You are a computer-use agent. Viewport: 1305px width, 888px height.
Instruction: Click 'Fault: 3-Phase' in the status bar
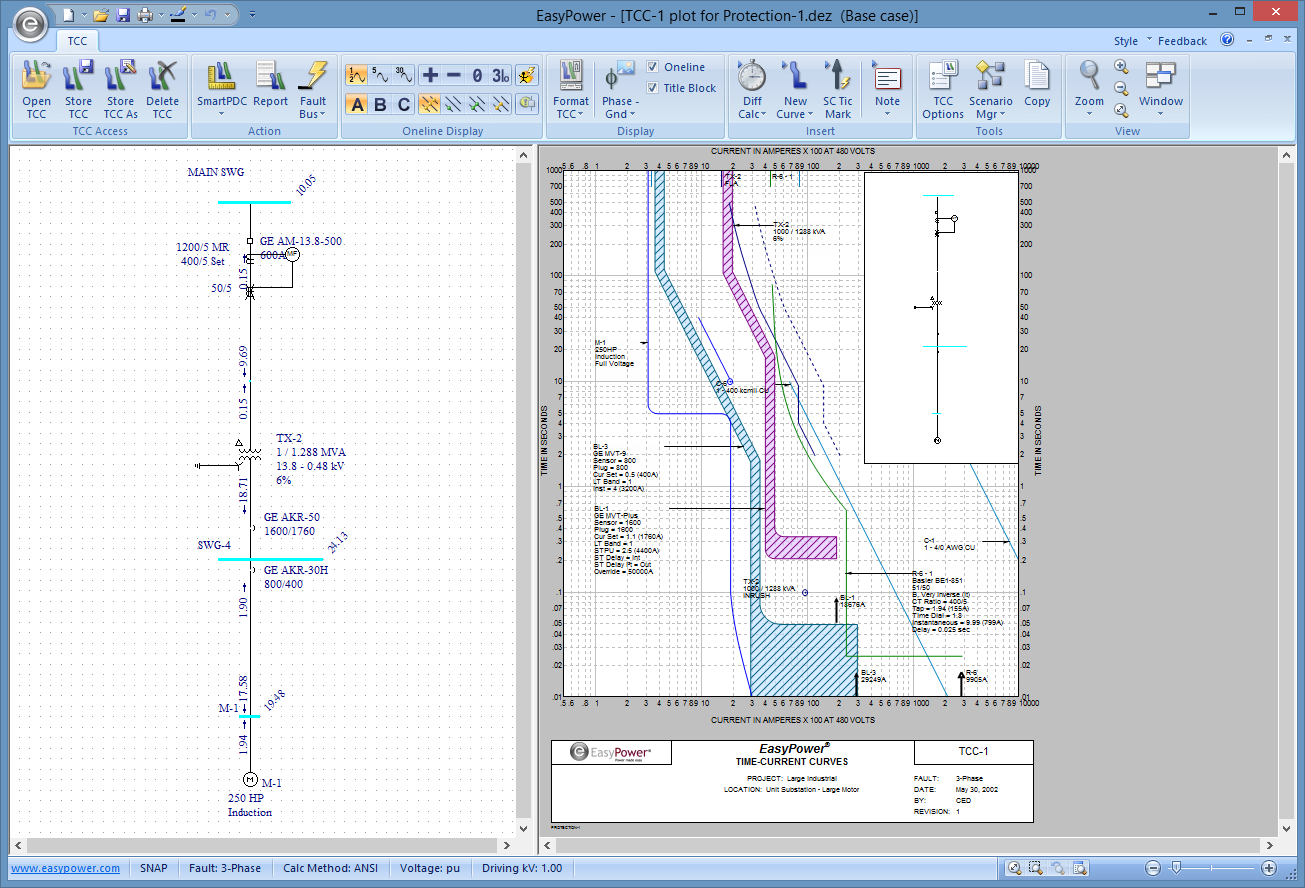coord(225,868)
